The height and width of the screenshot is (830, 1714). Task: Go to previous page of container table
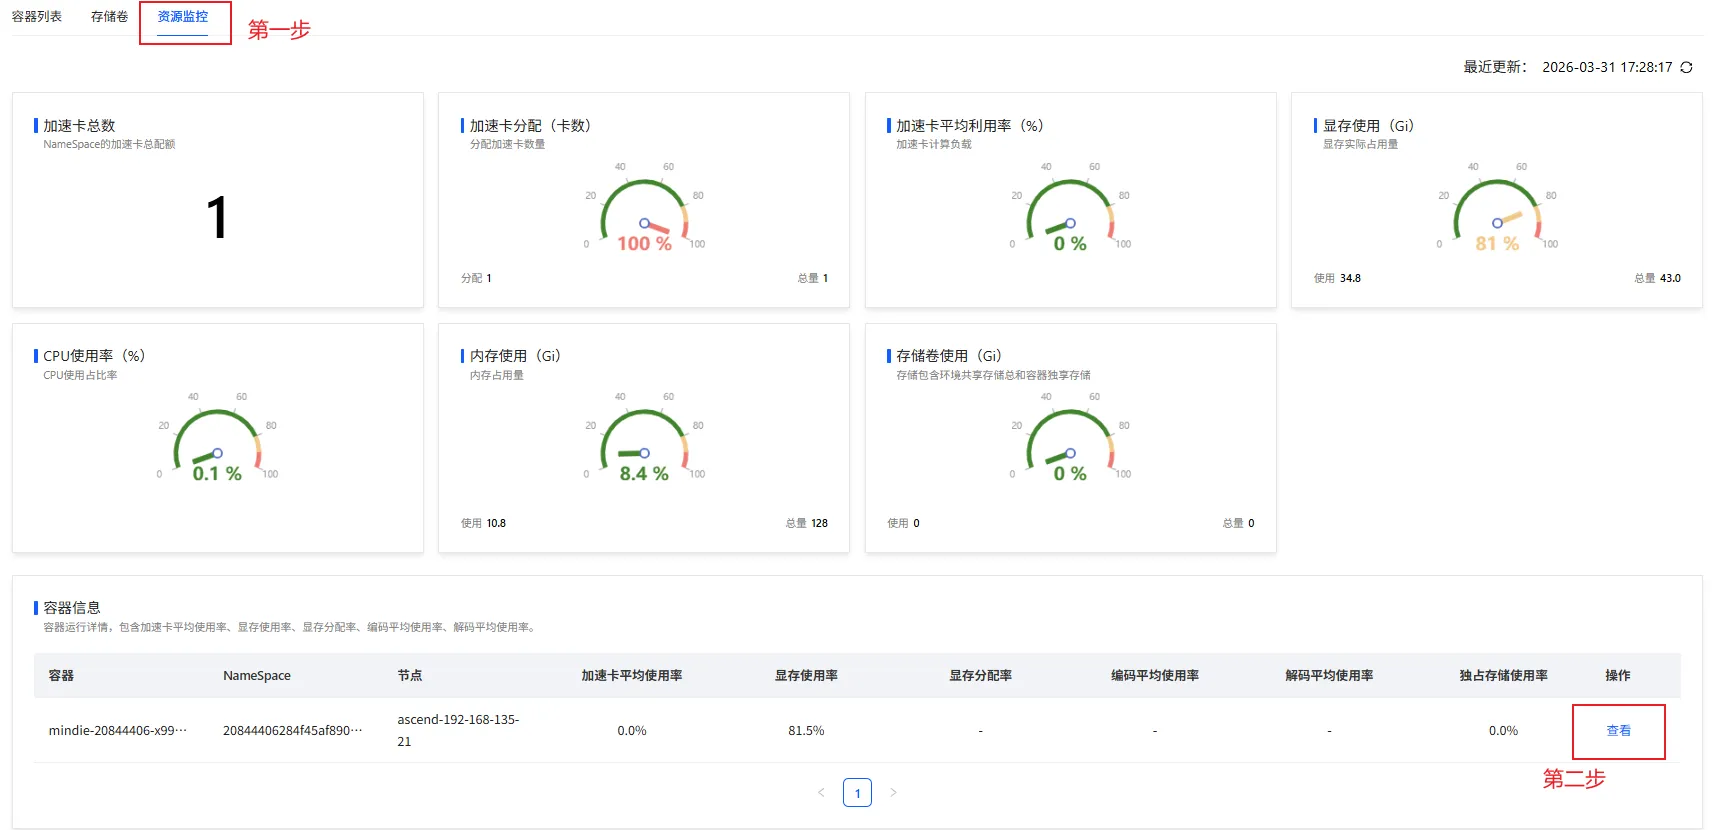coord(821,792)
